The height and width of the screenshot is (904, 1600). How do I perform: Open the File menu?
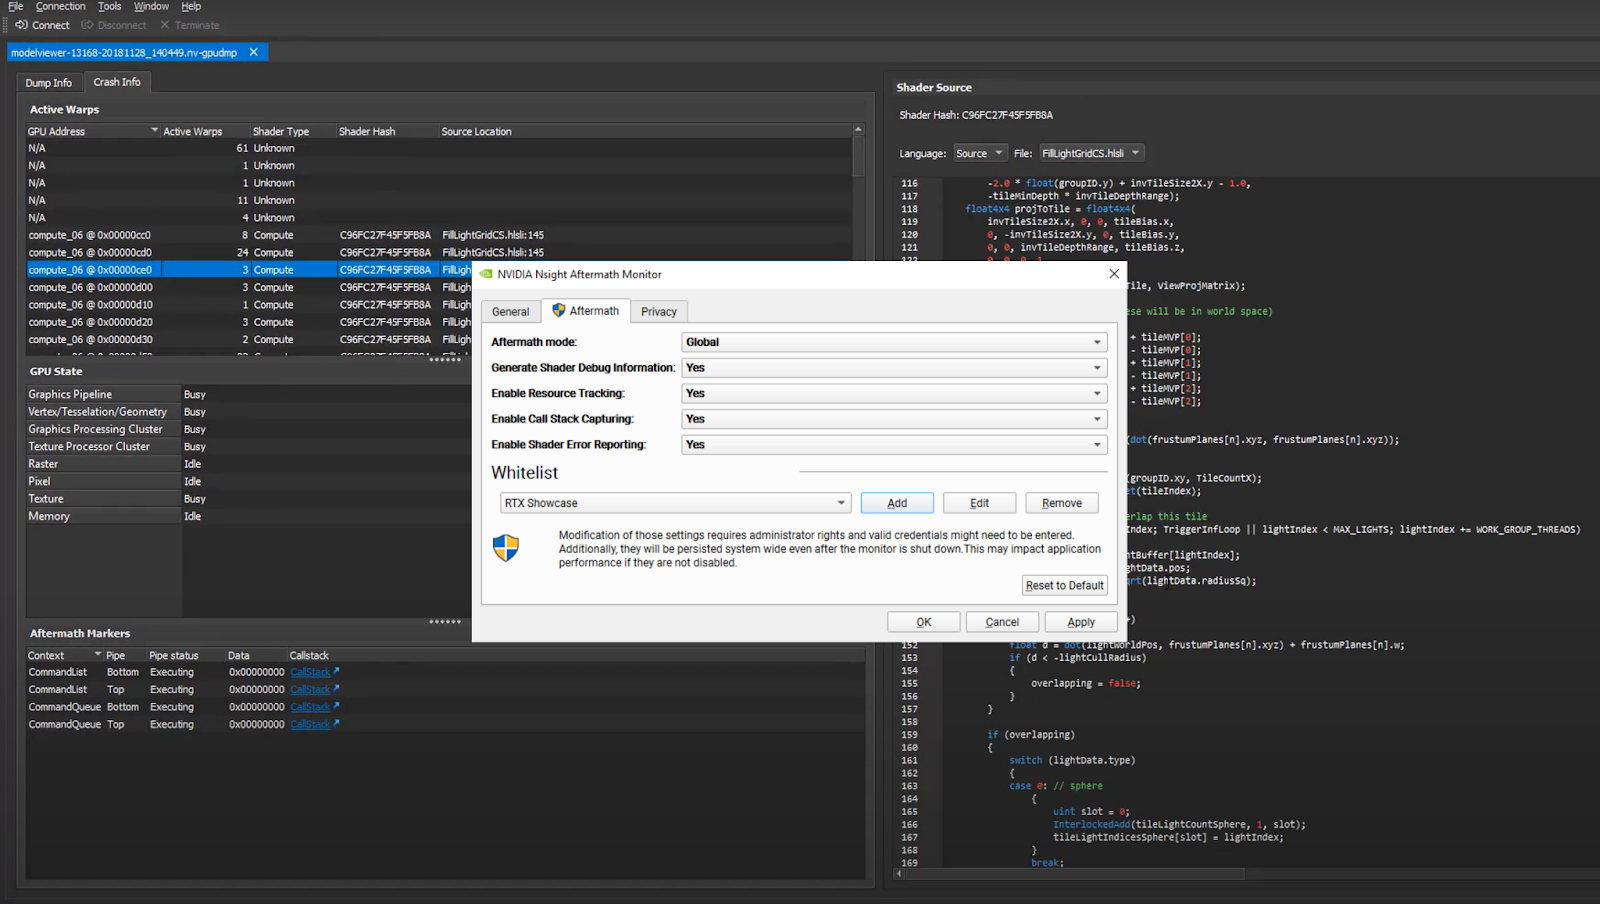[16, 6]
